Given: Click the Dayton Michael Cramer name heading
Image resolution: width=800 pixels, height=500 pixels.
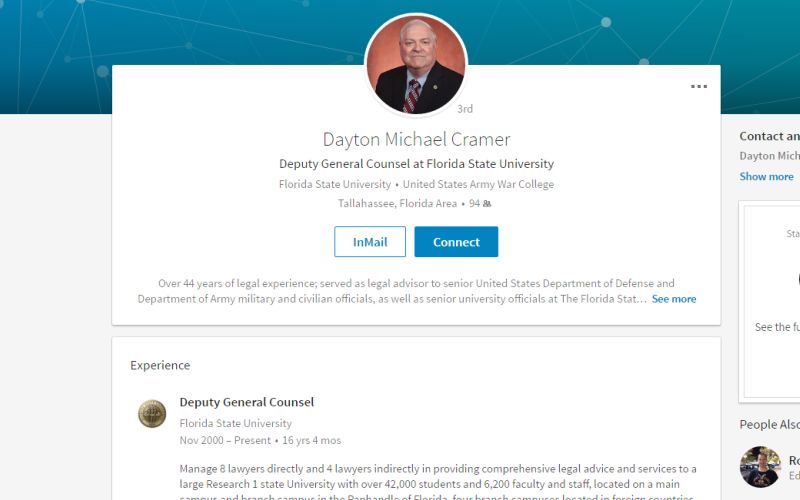Looking at the screenshot, I should [416, 139].
